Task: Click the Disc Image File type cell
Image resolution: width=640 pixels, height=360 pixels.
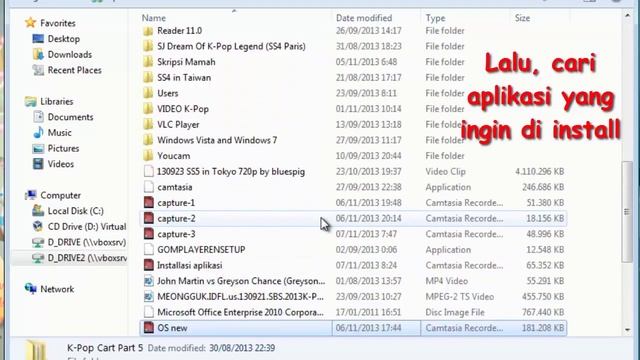Action: tap(455, 312)
